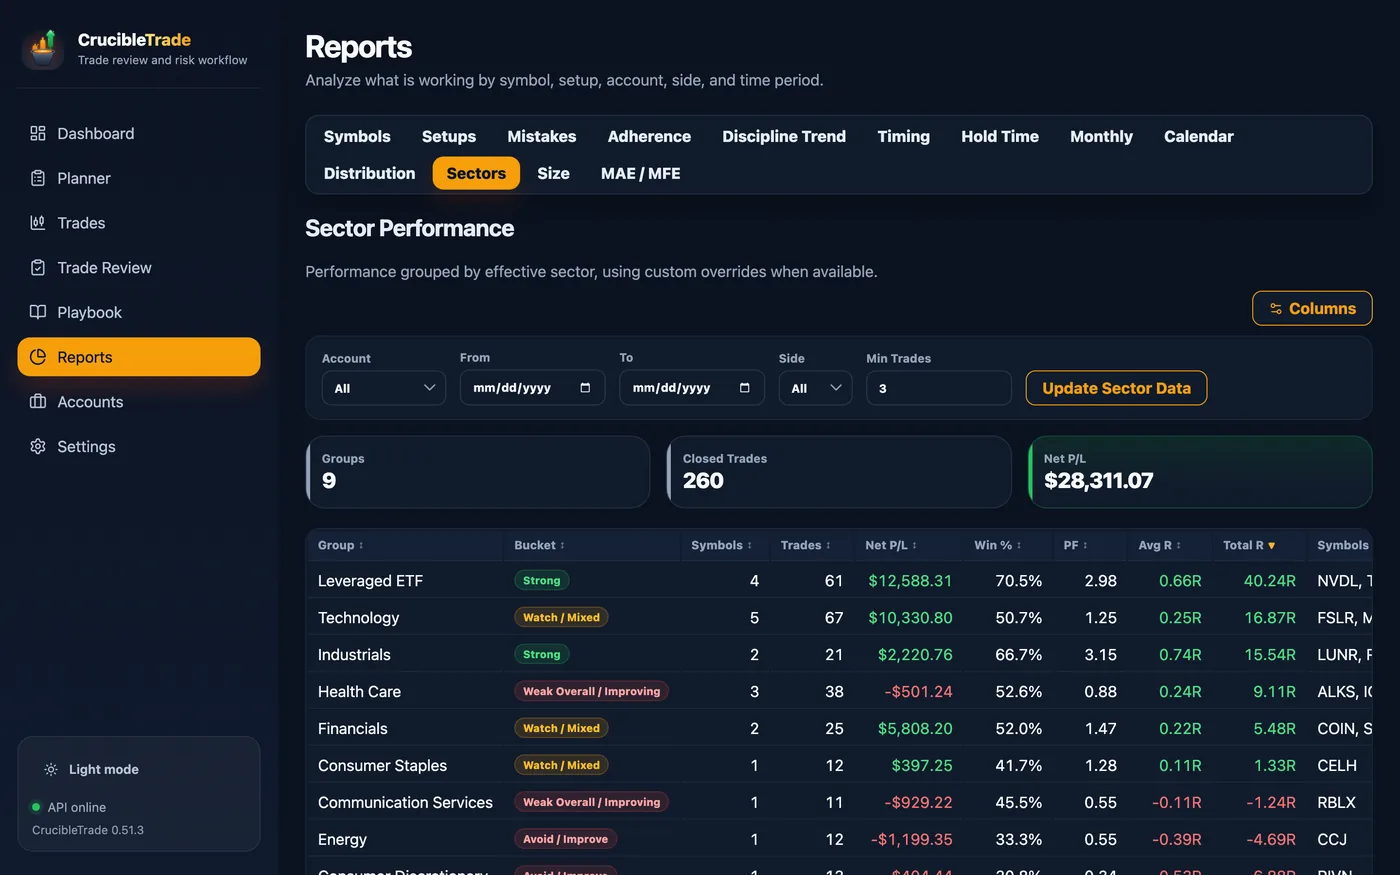Open the To date calendar picker icon
Viewport: 1400px width, 875px height.
pos(744,388)
